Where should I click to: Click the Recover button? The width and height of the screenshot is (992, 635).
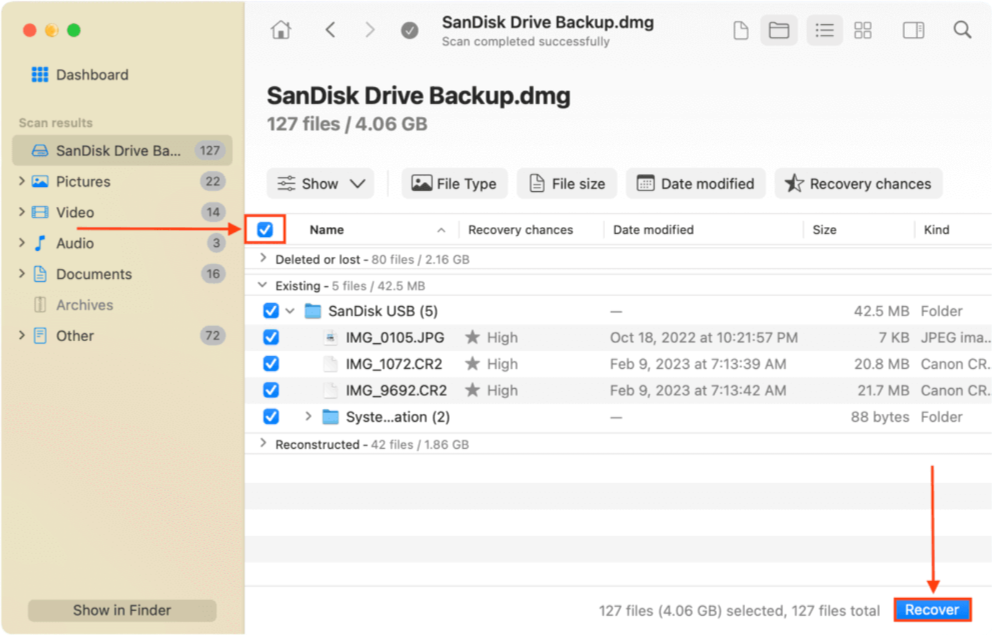pos(931,609)
